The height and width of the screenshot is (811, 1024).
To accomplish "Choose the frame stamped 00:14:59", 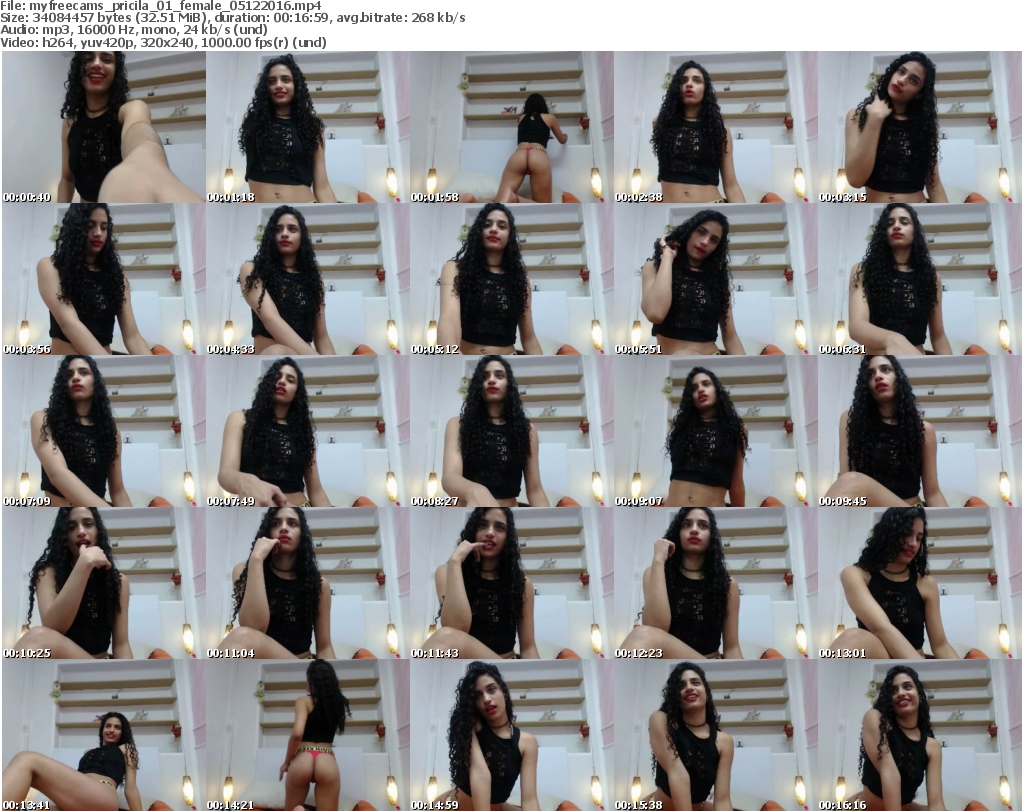I will click(x=512, y=735).
